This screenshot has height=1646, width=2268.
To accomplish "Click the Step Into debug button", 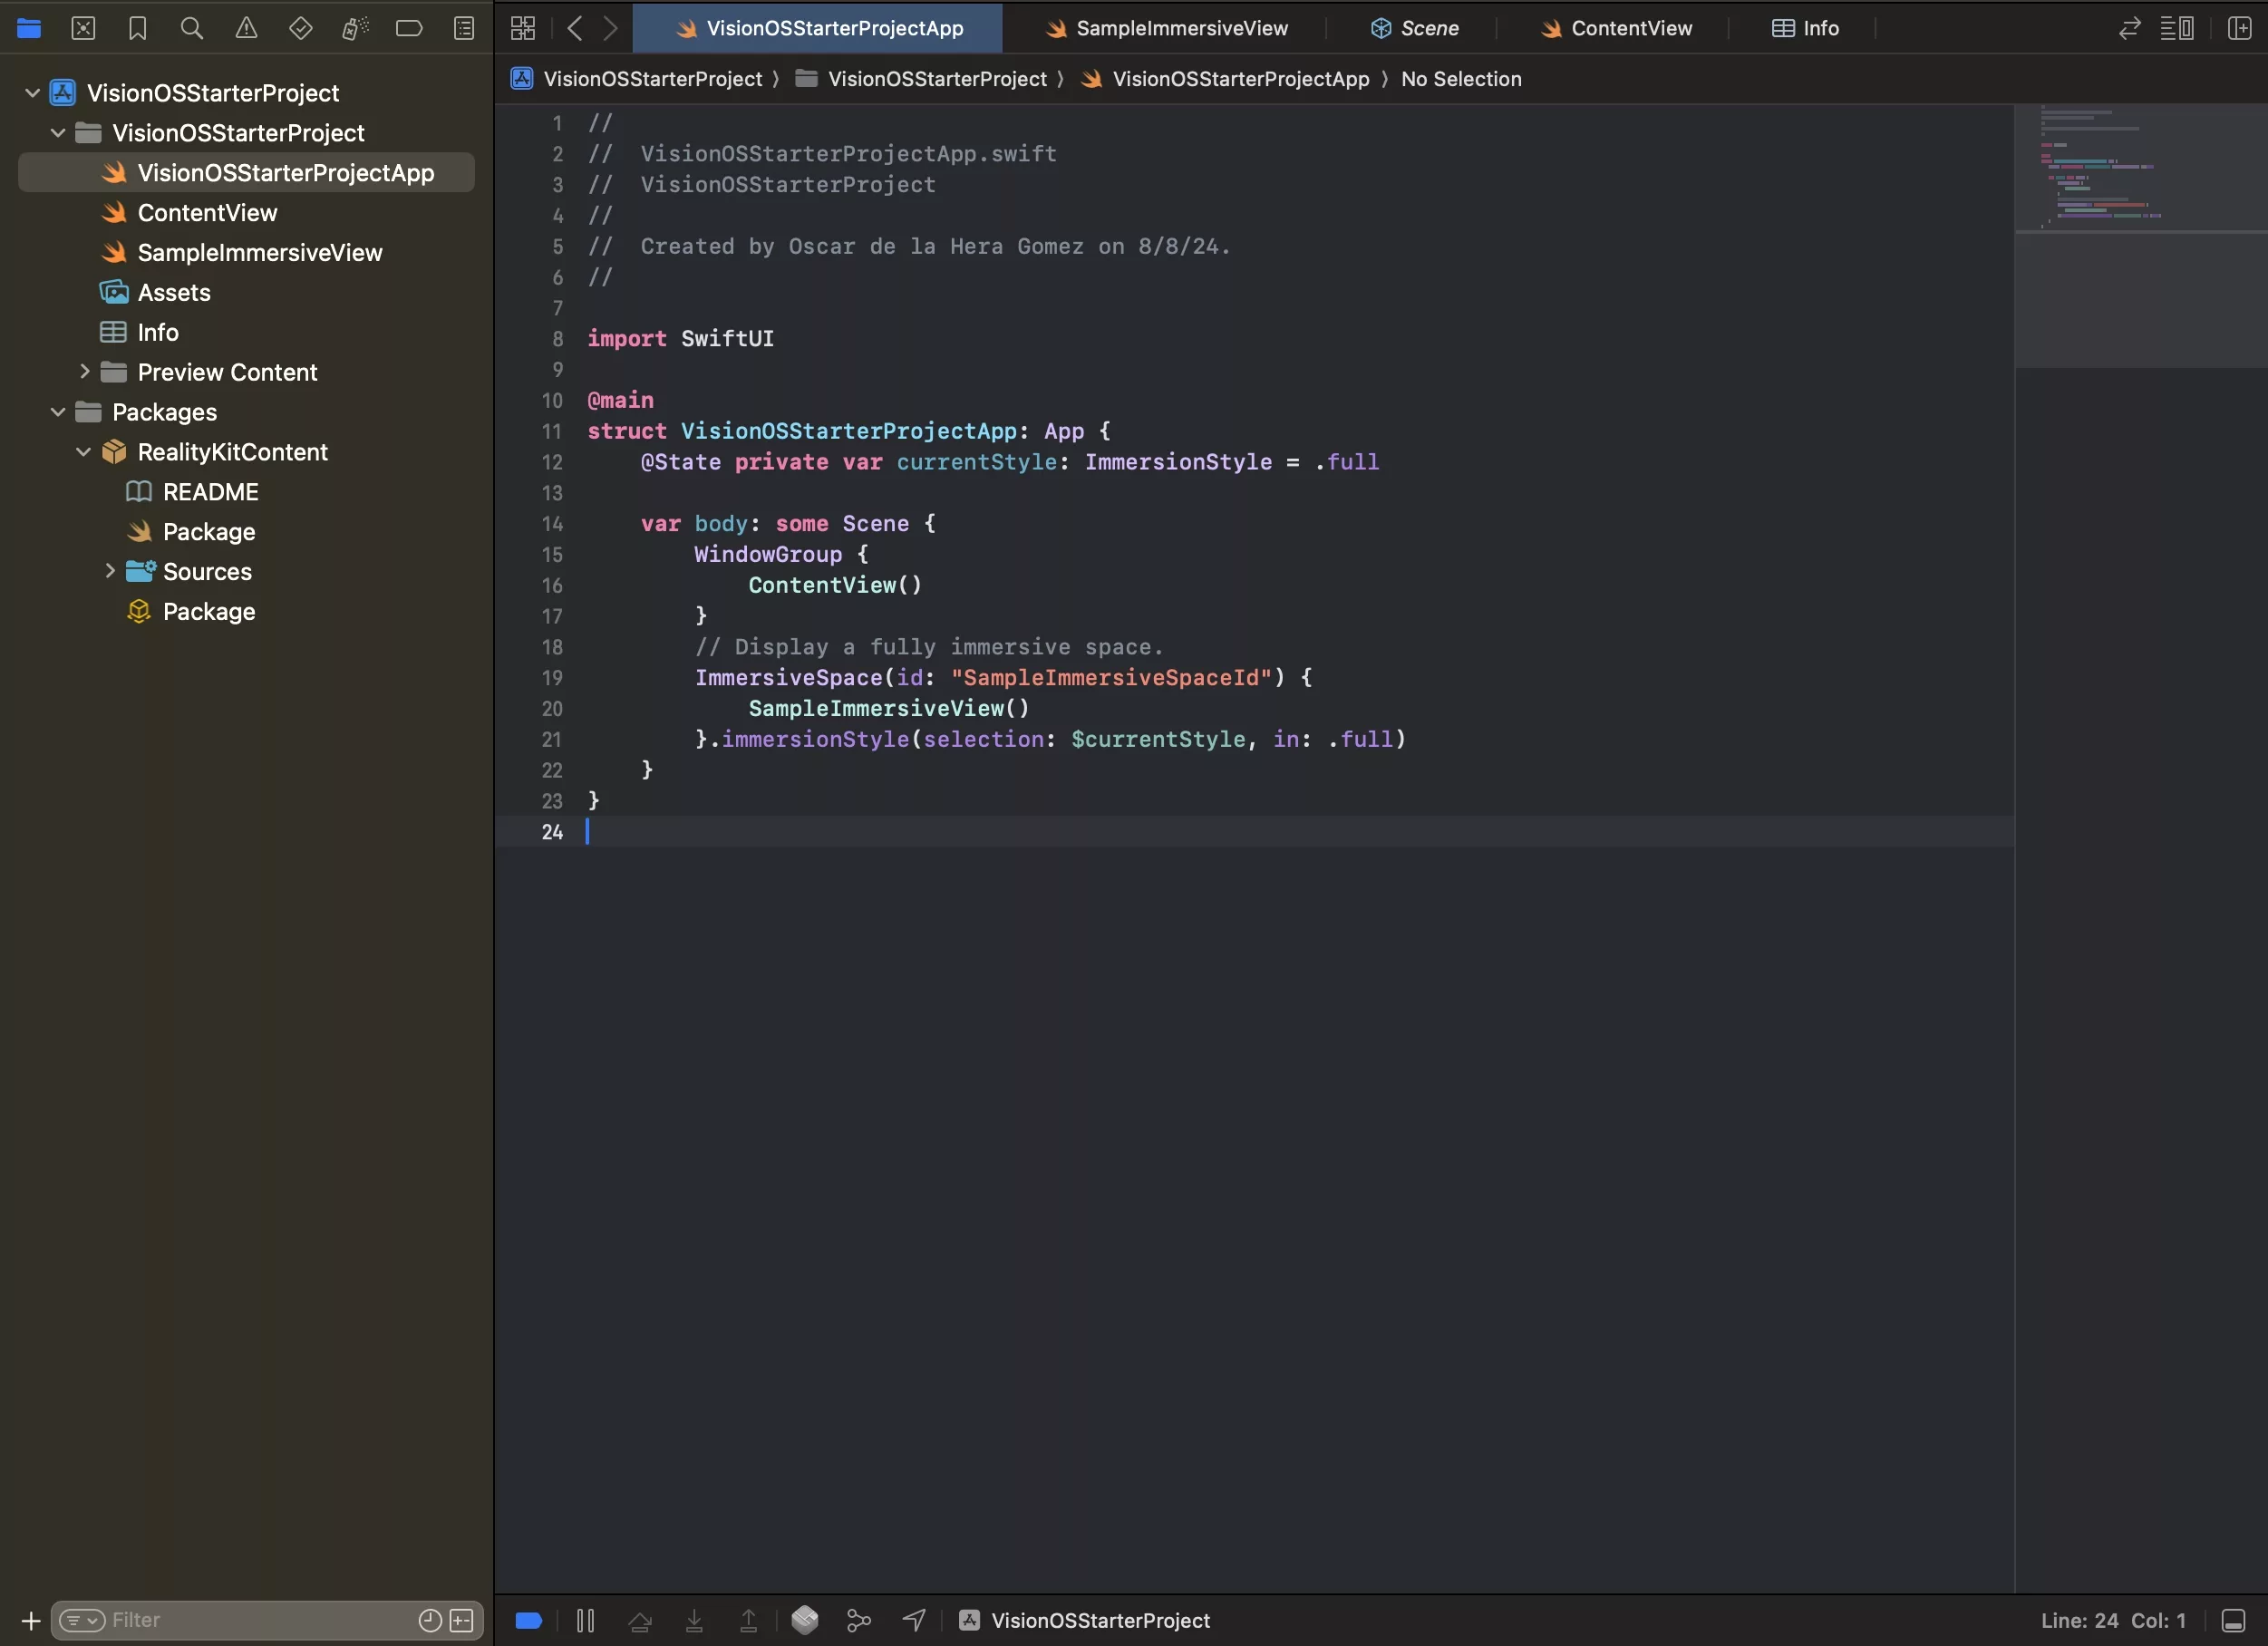I will 694,1621.
